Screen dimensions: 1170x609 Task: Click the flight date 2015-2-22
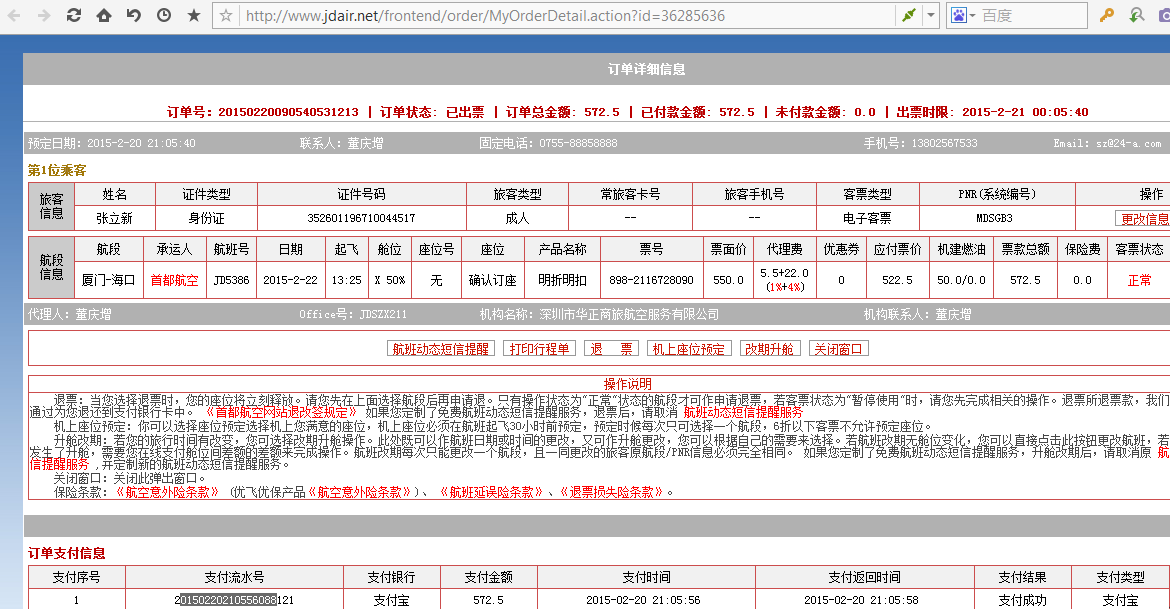tap(290, 280)
